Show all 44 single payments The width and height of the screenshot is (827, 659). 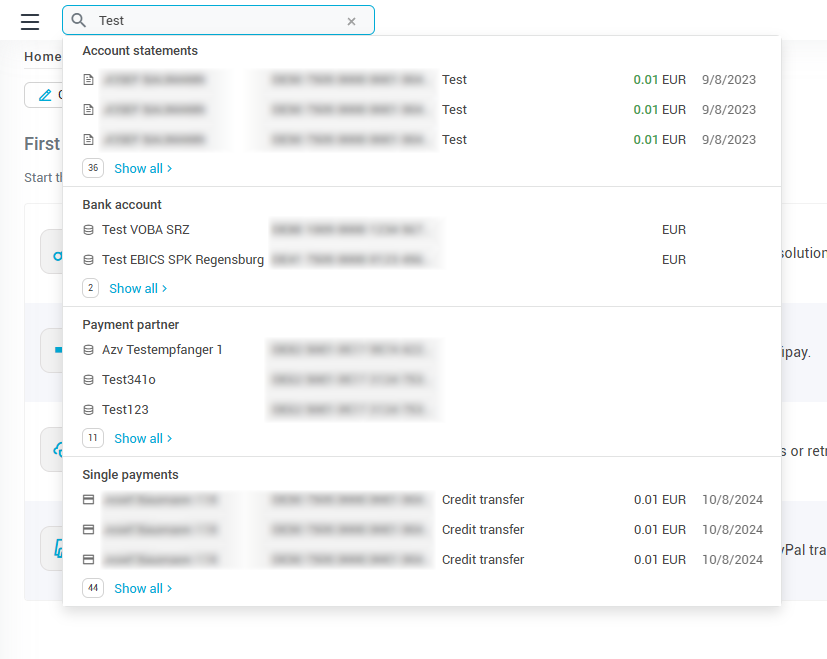pyautogui.click(x=142, y=589)
